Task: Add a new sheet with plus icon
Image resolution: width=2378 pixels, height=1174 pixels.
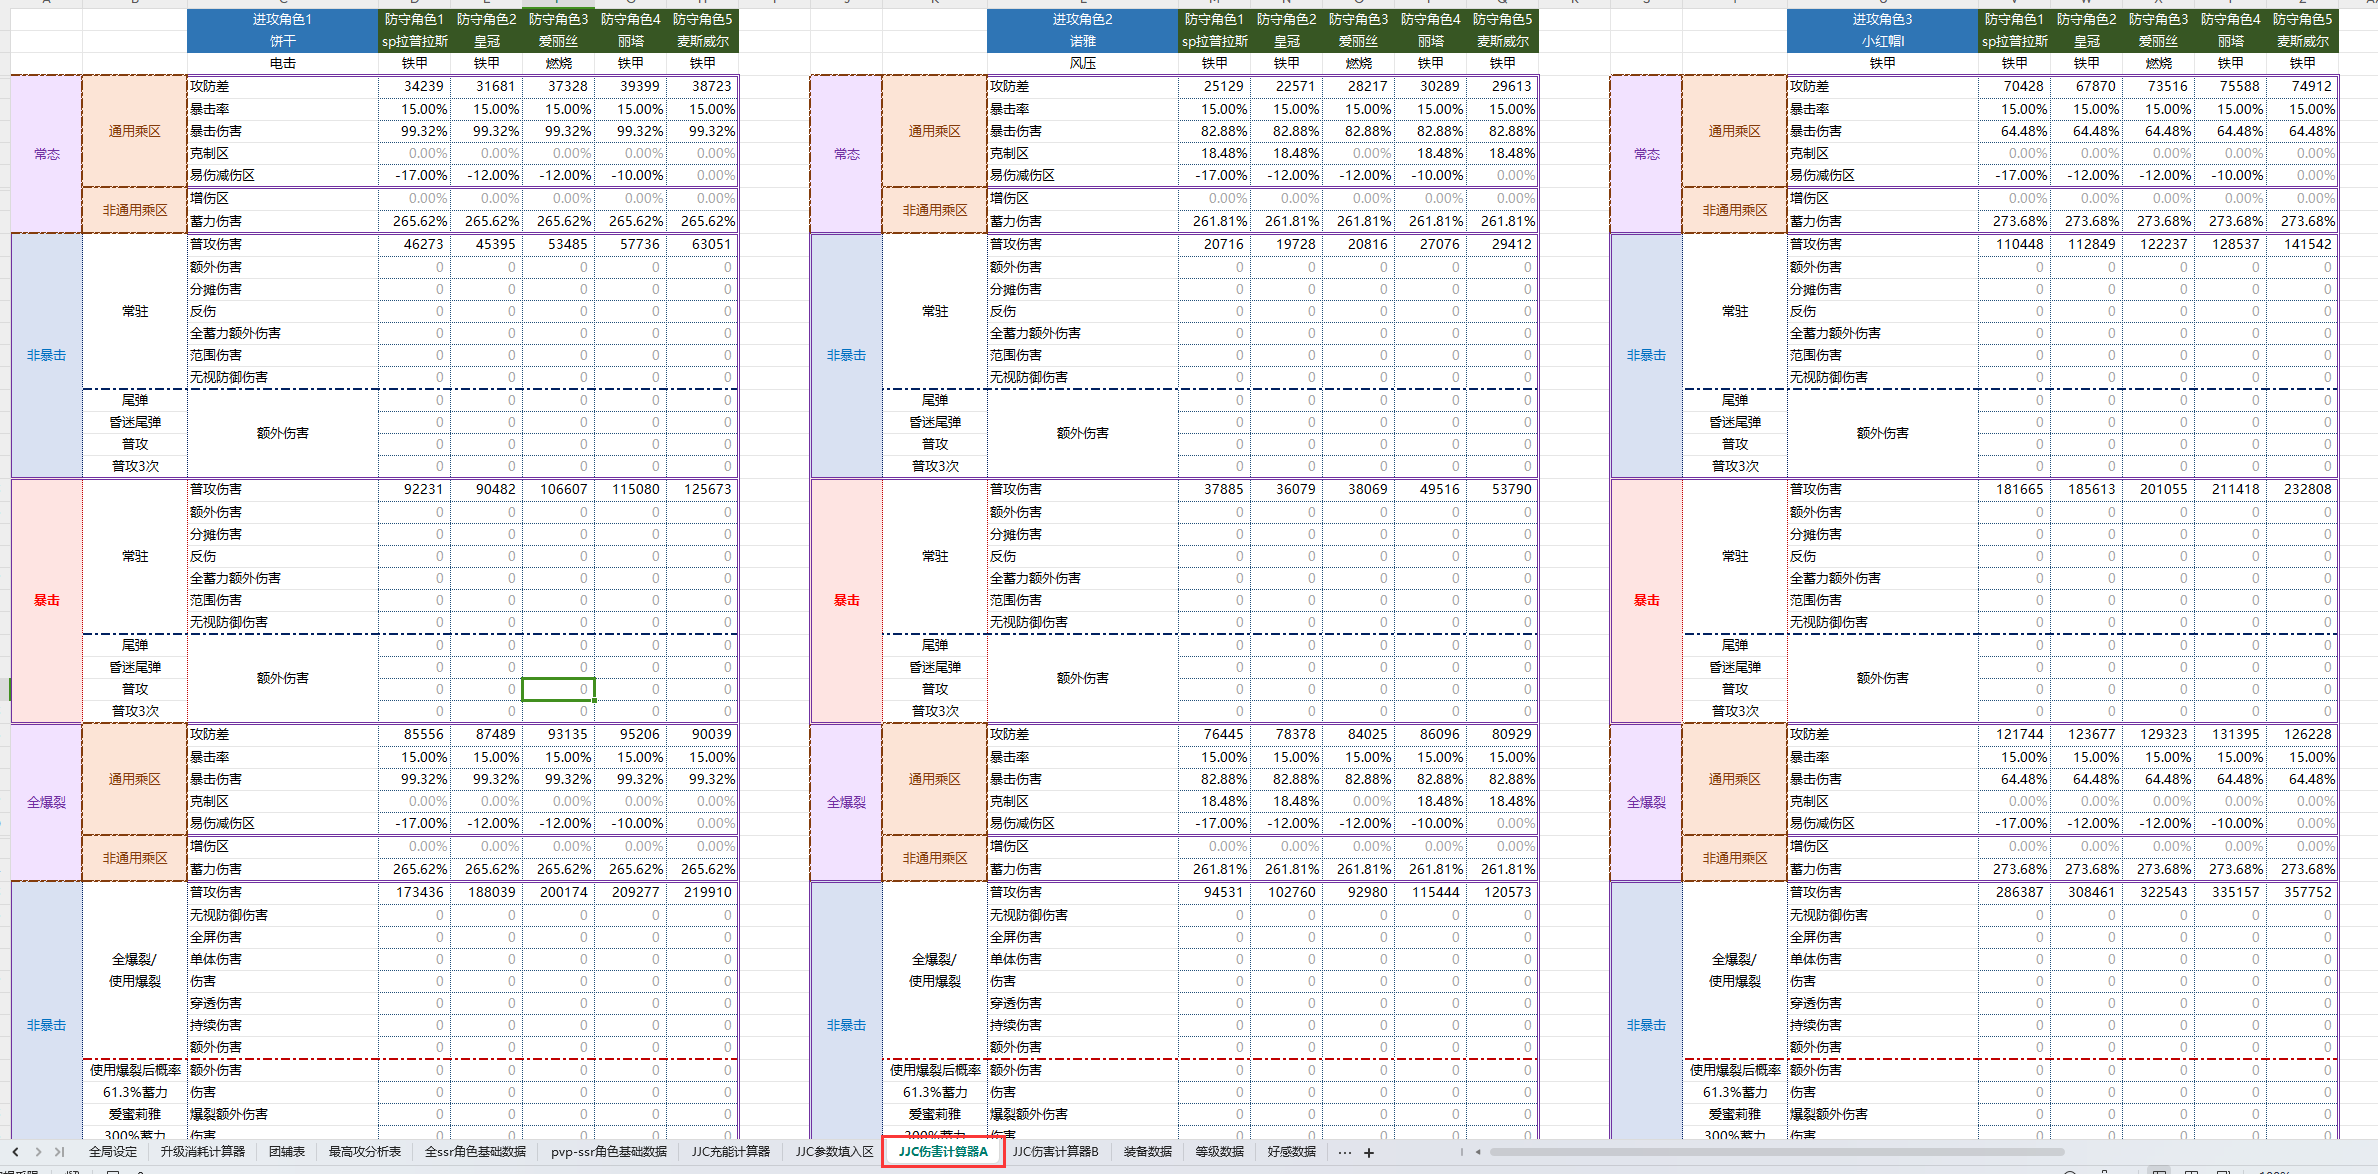Action: coord(1369,1152)
